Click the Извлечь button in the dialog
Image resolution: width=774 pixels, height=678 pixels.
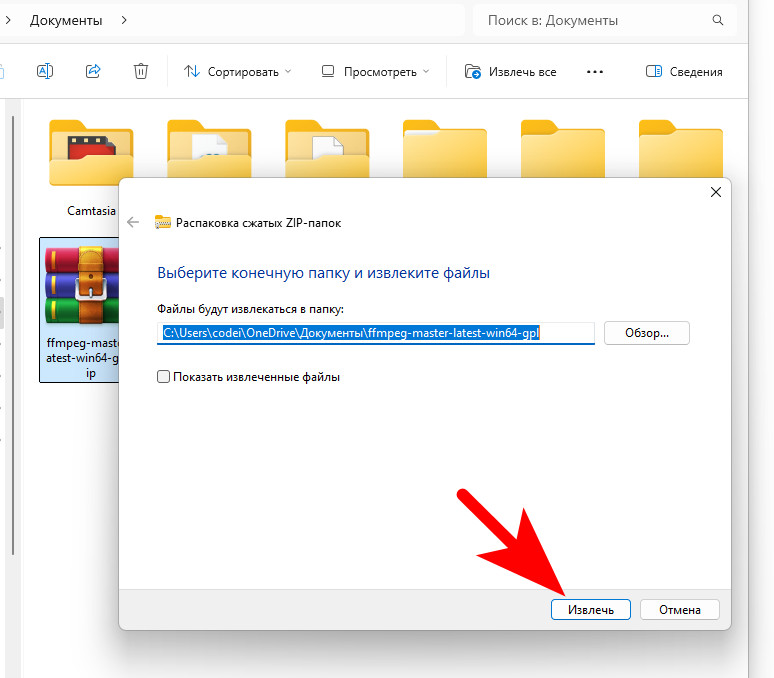[590, 609]
